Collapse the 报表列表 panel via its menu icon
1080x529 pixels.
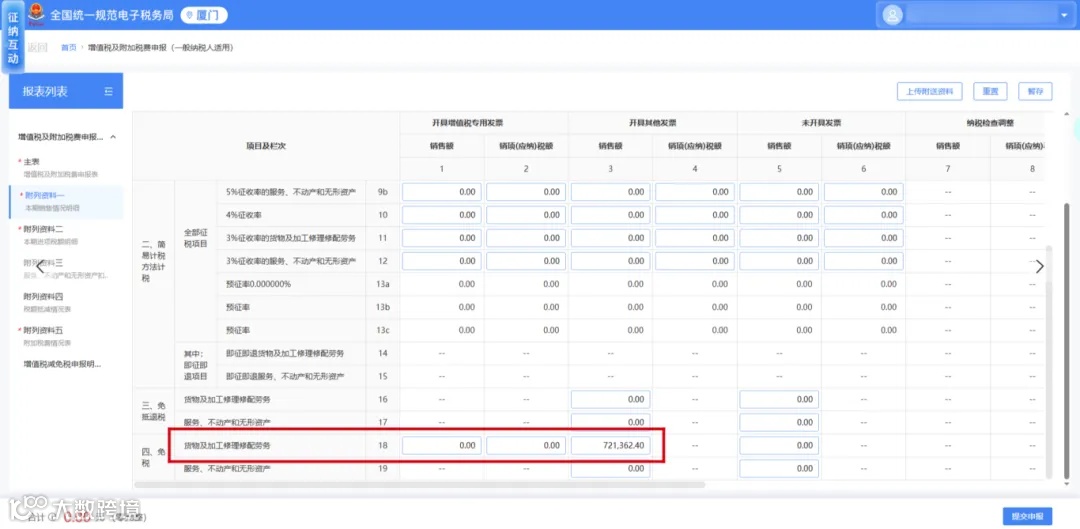coord(108,92)
